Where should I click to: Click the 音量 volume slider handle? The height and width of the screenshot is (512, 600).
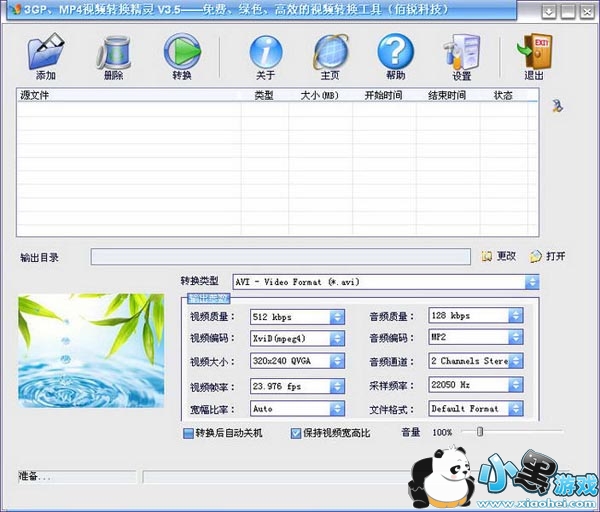point(480,432)
